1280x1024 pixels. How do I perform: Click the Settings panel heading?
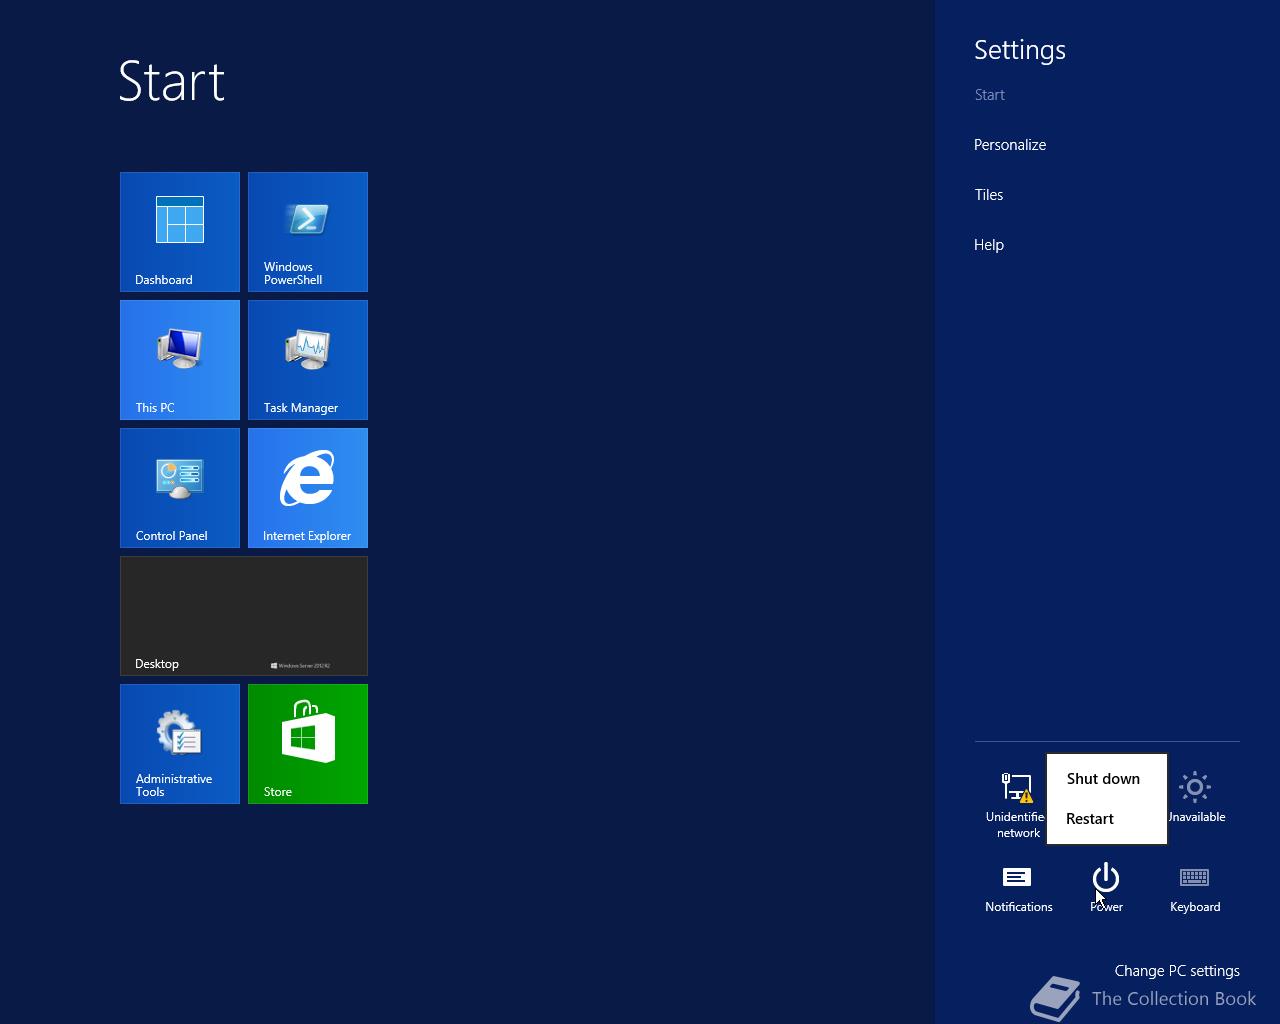coord(1020,50)
